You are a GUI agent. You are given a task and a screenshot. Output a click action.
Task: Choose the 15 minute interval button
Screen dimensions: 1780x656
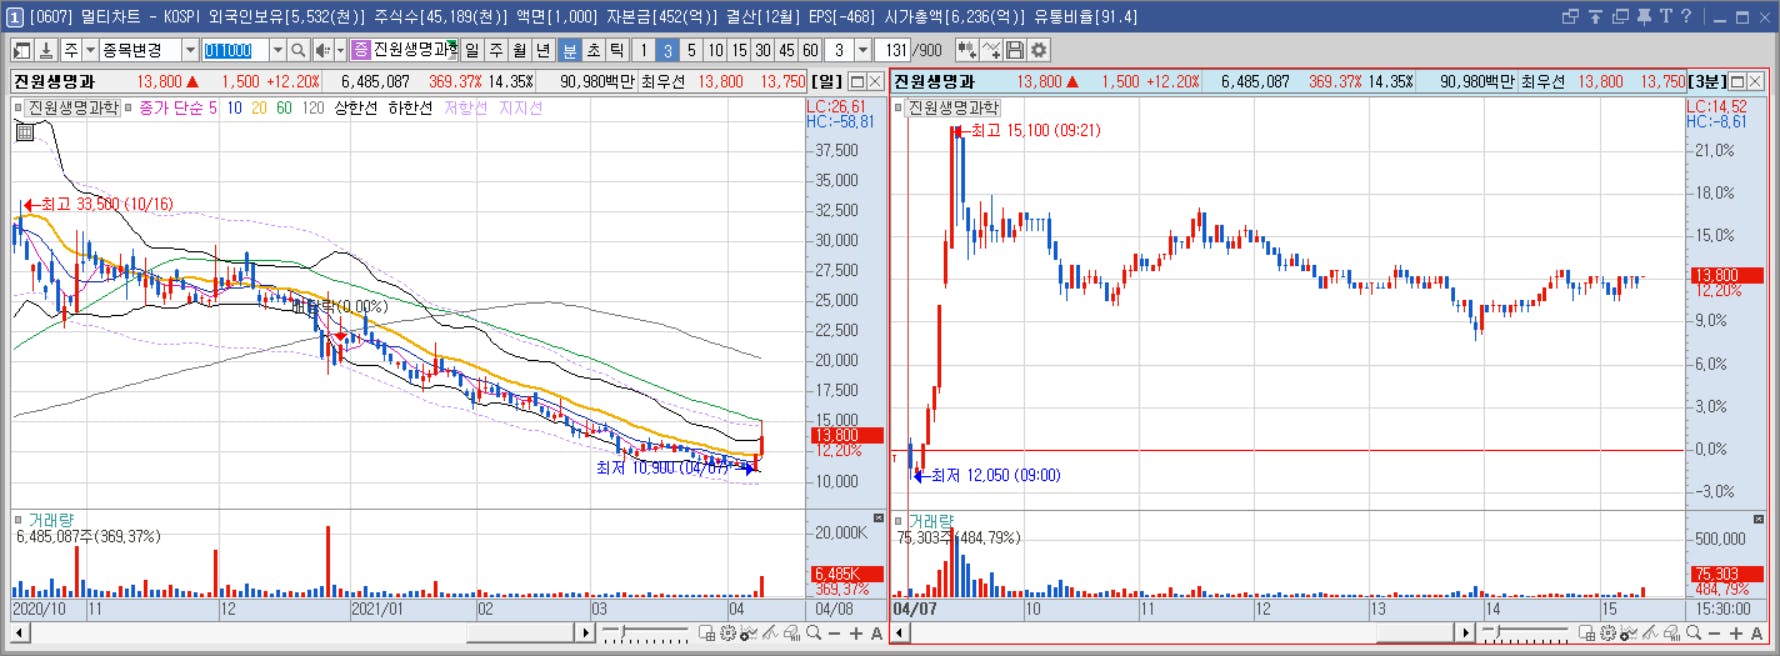(x=740, y=50)
